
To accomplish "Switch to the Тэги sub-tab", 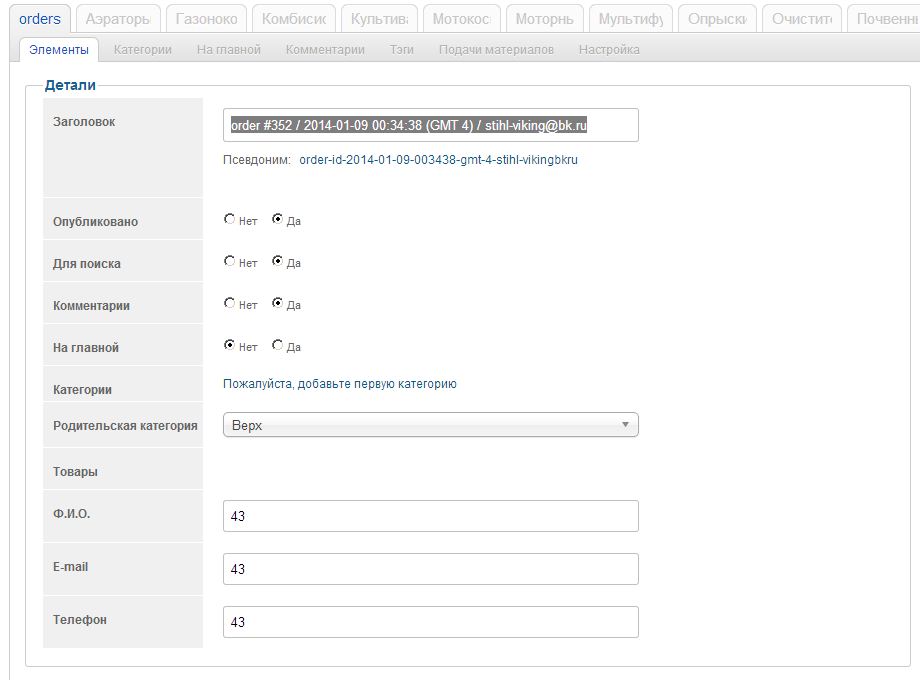I will tap(402, 49).
